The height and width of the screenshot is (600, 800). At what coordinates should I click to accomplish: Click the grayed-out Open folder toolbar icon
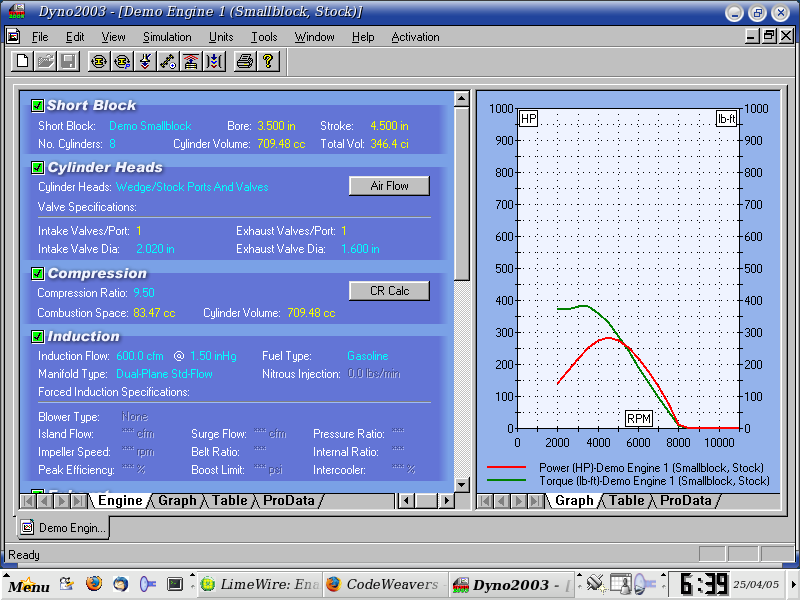click(x=45, y=62)
